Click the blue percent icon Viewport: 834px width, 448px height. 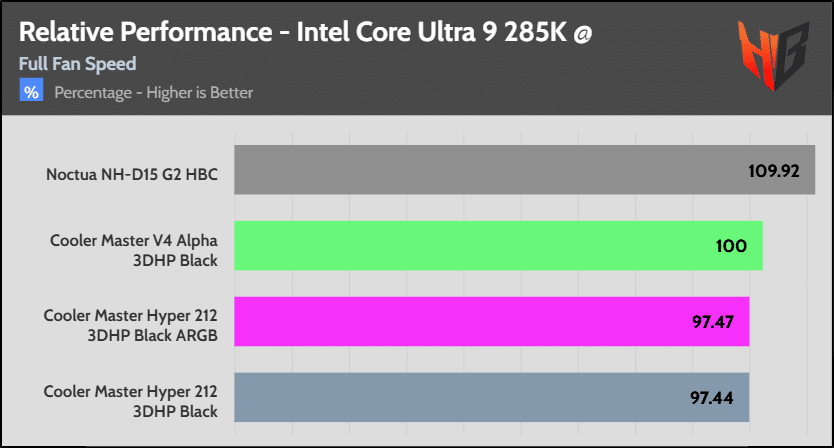[31, 92]
